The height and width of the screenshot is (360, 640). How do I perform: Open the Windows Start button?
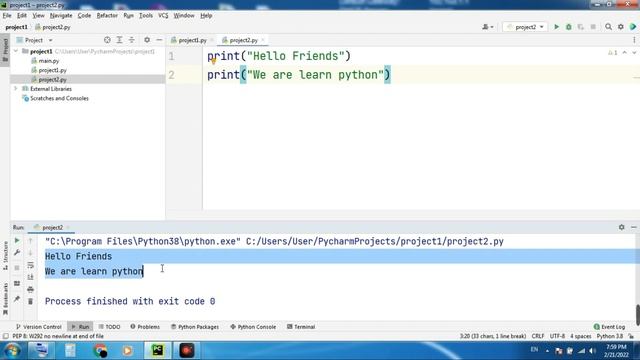(x=12, y=351)
